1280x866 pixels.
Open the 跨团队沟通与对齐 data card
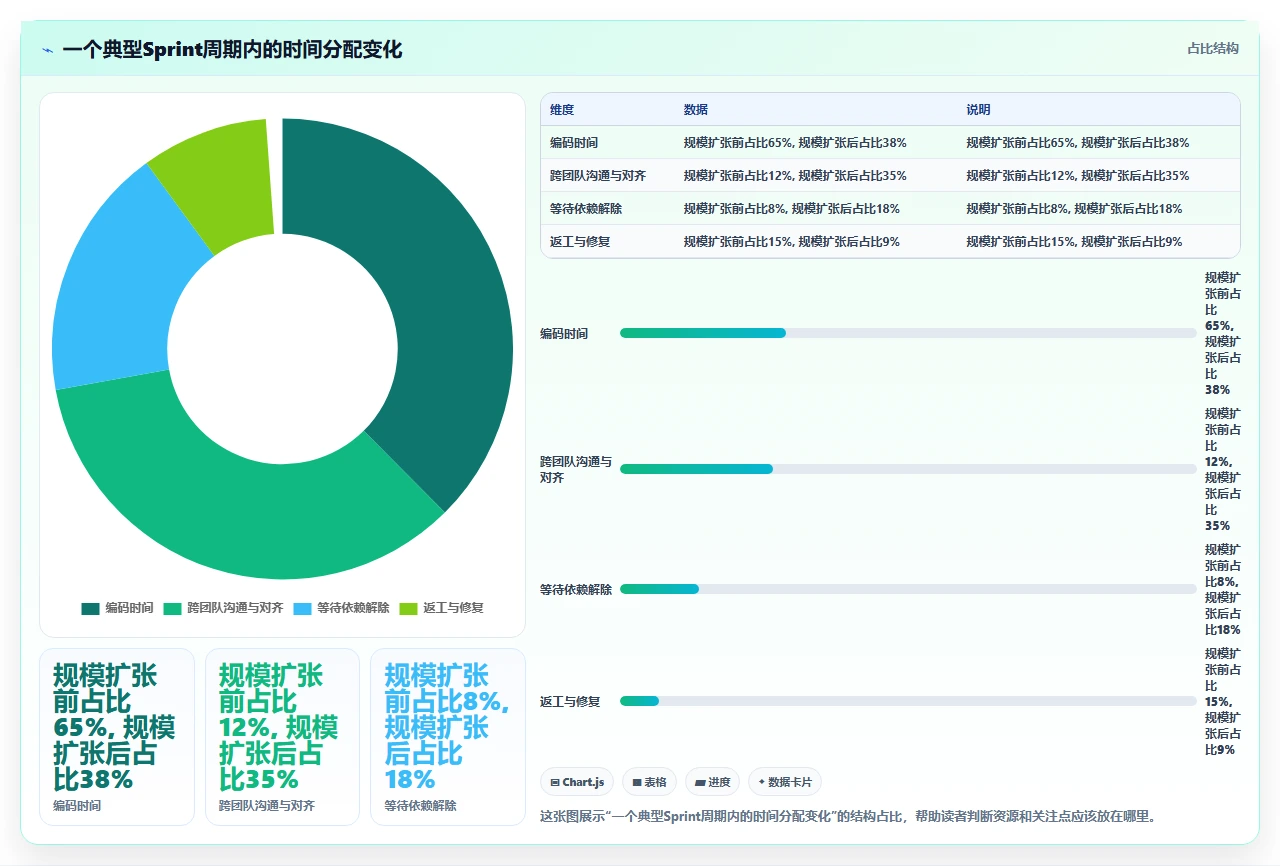pyautogui.click(x=282, y=737)
